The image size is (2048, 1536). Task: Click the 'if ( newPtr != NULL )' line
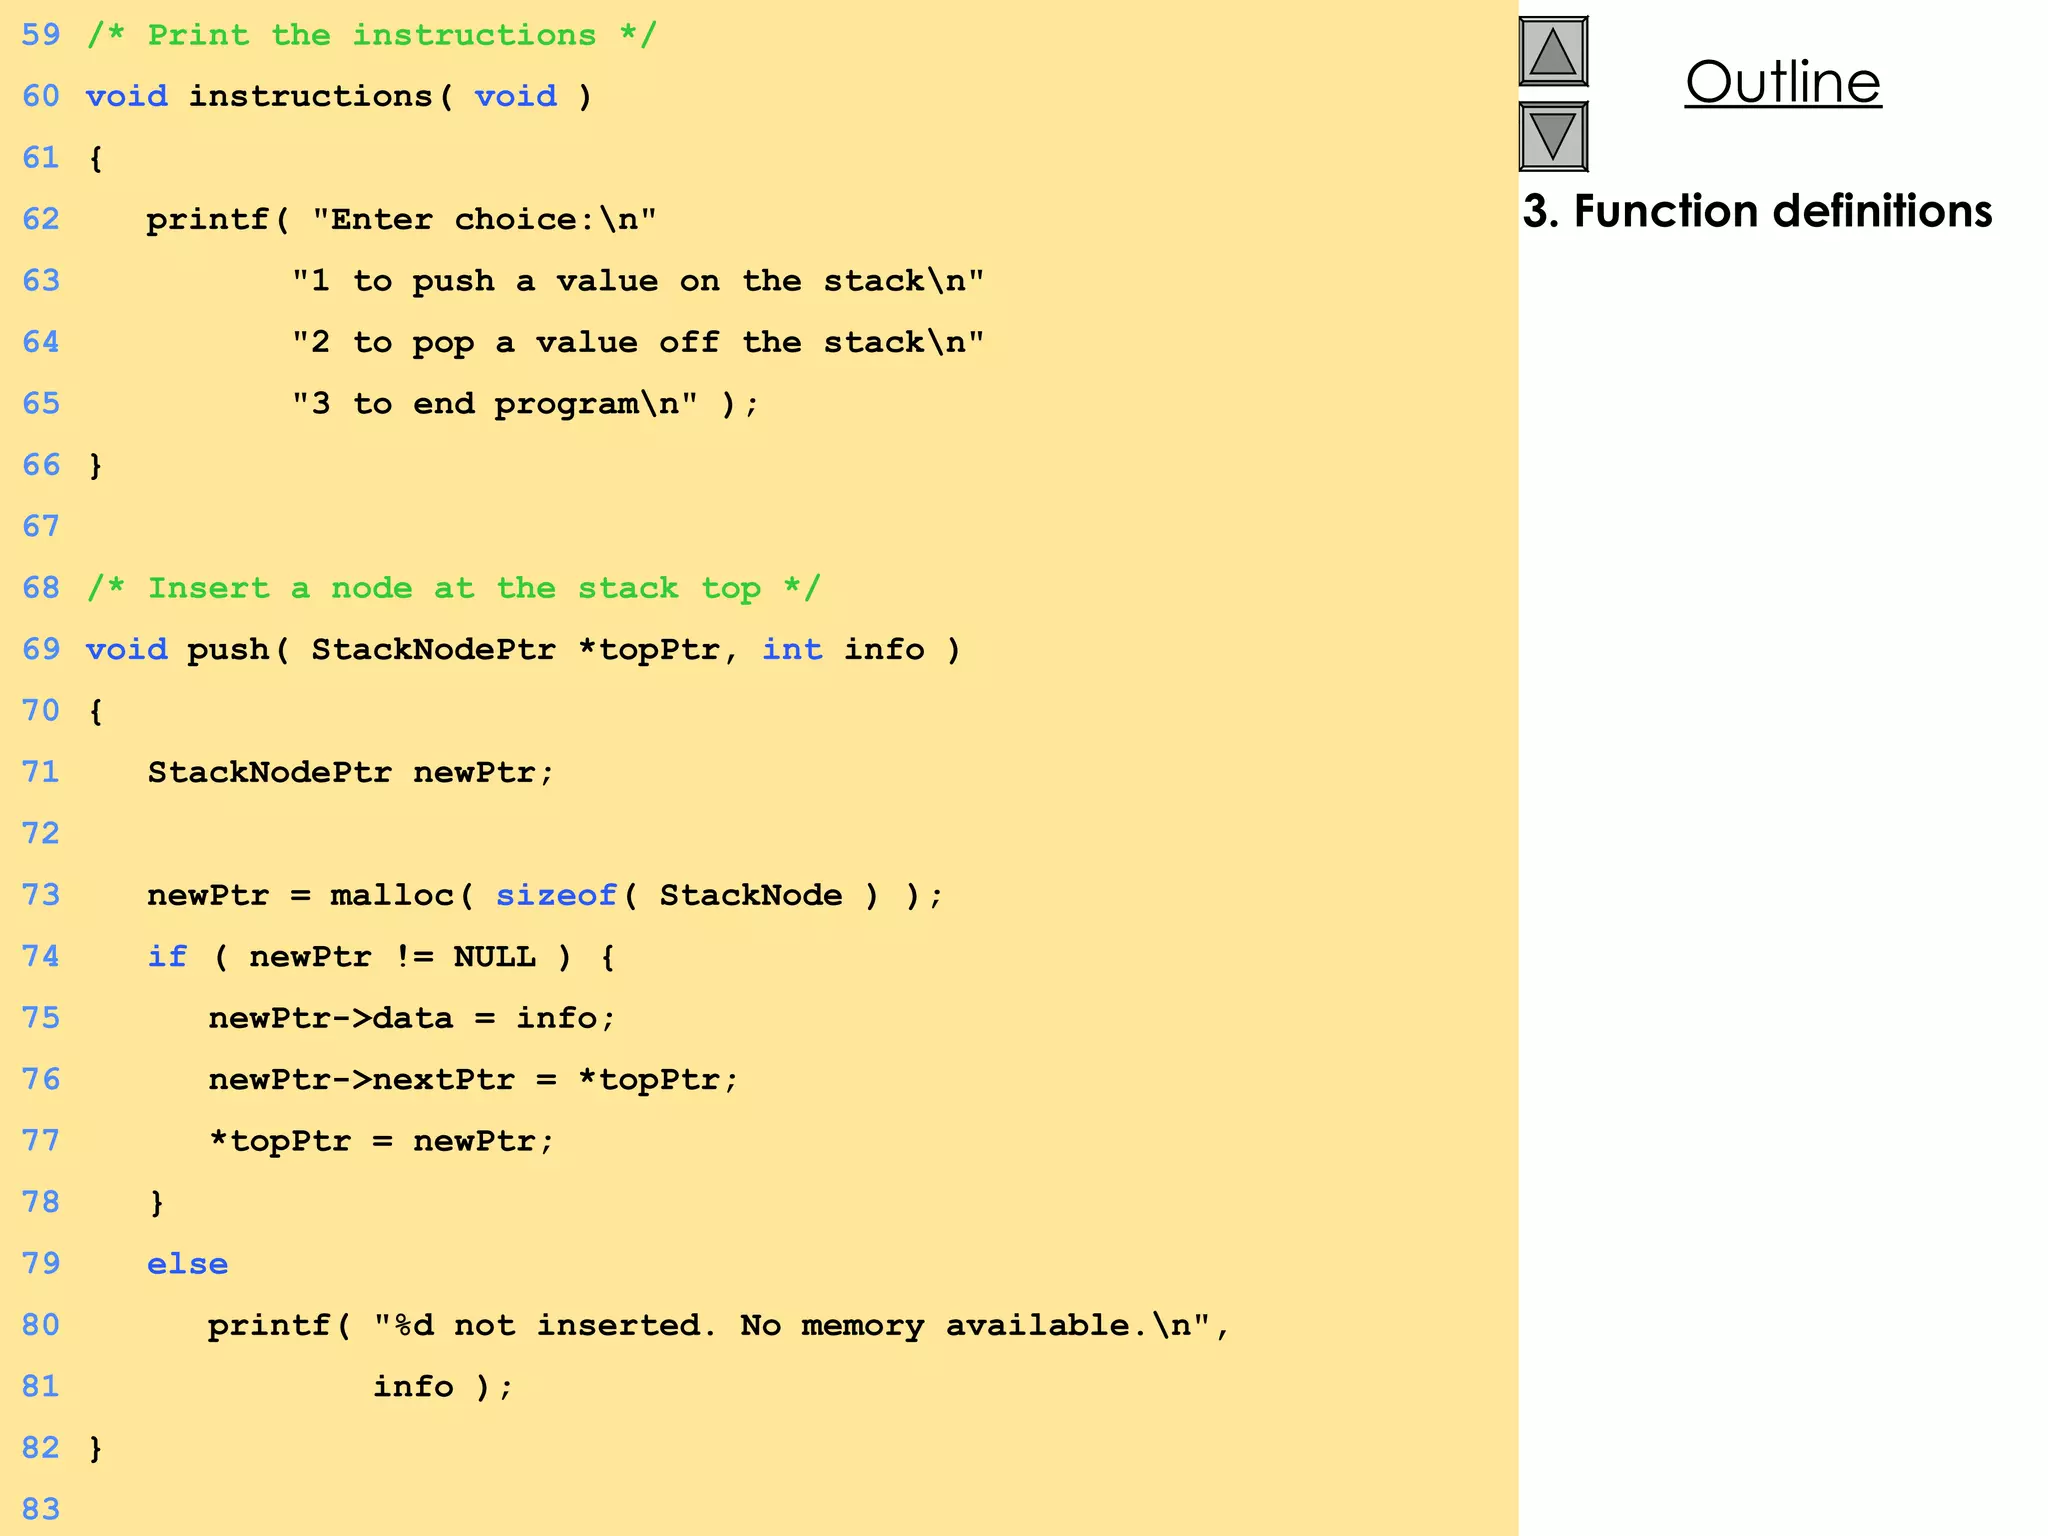point(381,957)
